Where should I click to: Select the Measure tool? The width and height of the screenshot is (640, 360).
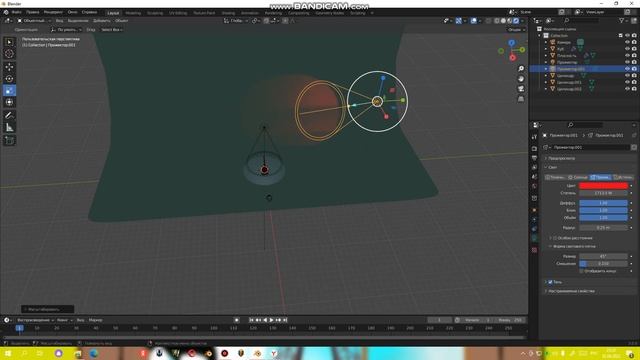[x=9, y=128]
